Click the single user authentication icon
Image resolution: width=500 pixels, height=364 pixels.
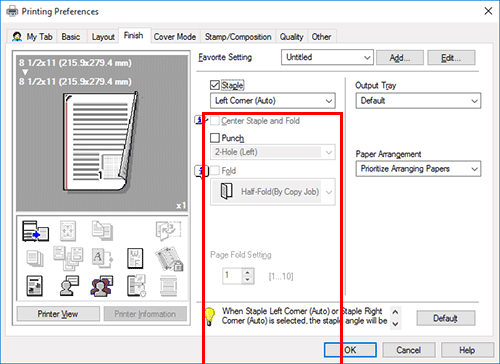[x=69, y=286]
